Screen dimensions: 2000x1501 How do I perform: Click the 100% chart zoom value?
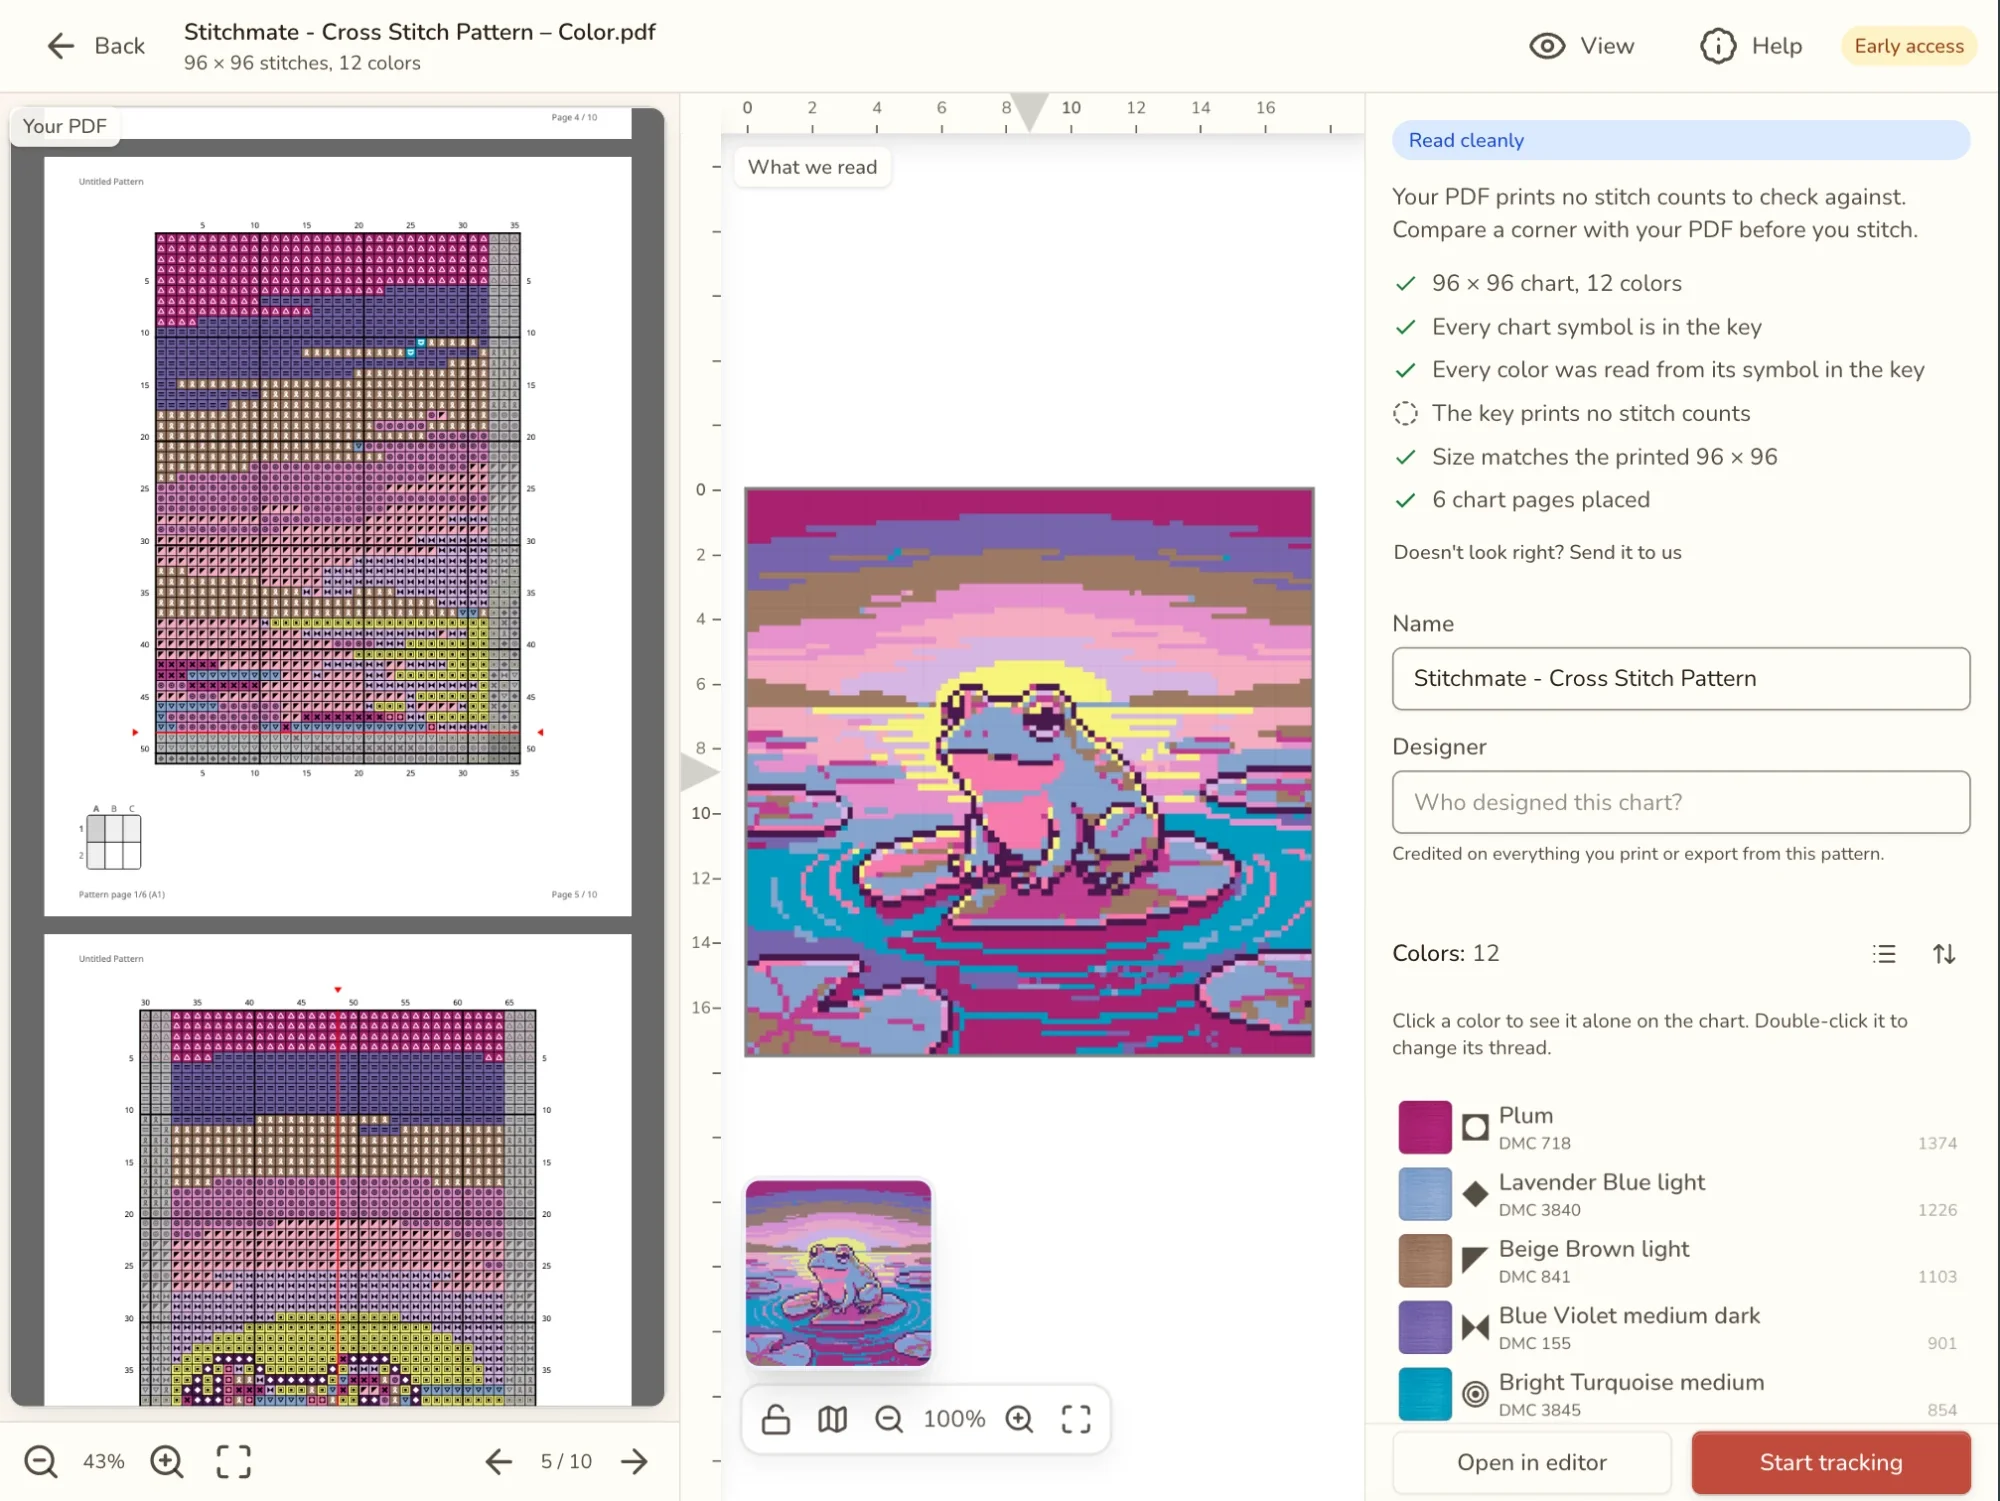953,1418
